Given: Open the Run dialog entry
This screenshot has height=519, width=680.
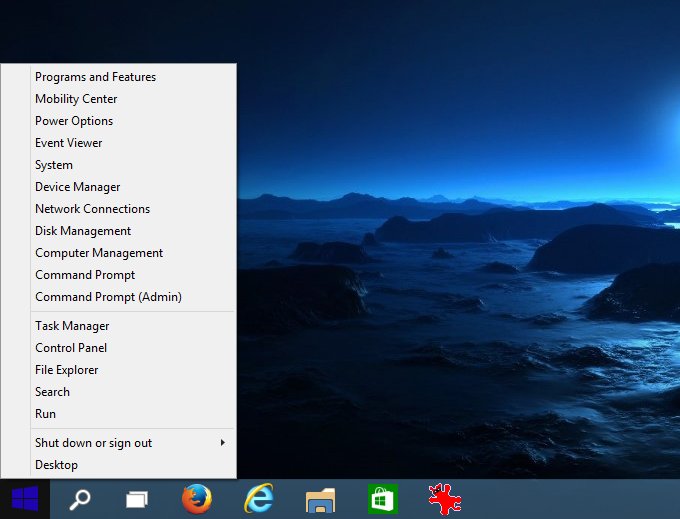Looking at the screenshot, I should tap(134, 414).
